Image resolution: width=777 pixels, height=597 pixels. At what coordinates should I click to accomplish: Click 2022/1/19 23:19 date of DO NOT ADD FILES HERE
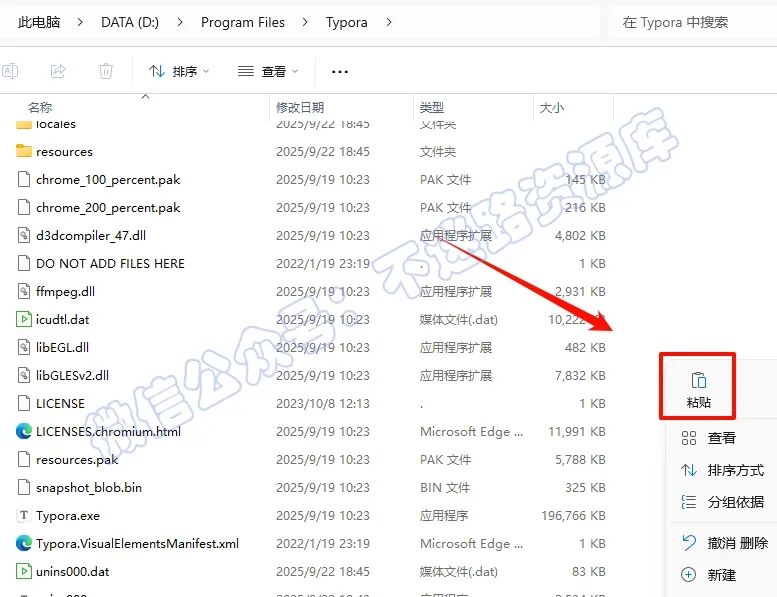(323, 264)
